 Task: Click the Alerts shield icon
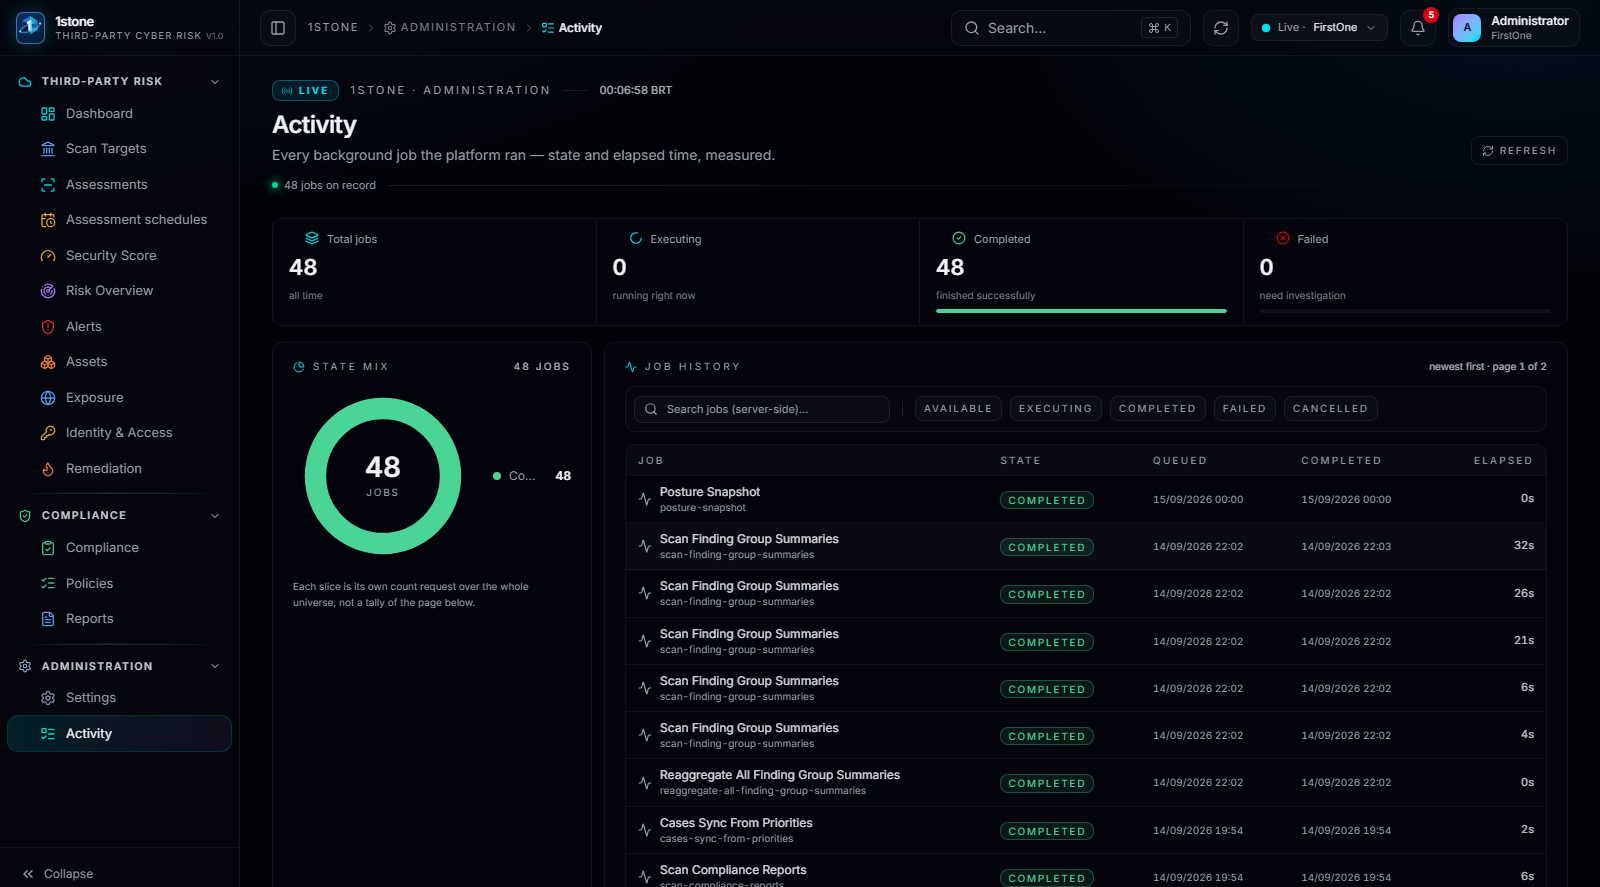48,327
